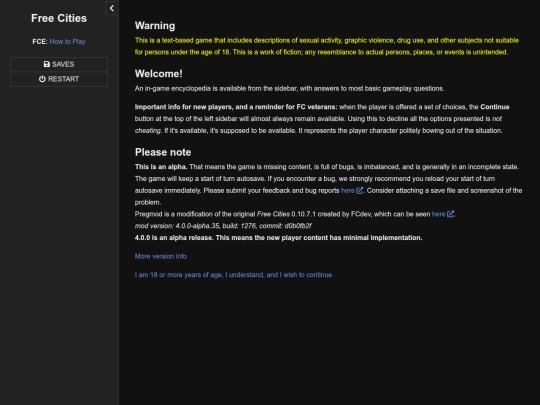Collapse the sidebar with the chevron arrow
The width and height of the screenshot is (540, 405).
pyautogui.click(x=112, y=8)
